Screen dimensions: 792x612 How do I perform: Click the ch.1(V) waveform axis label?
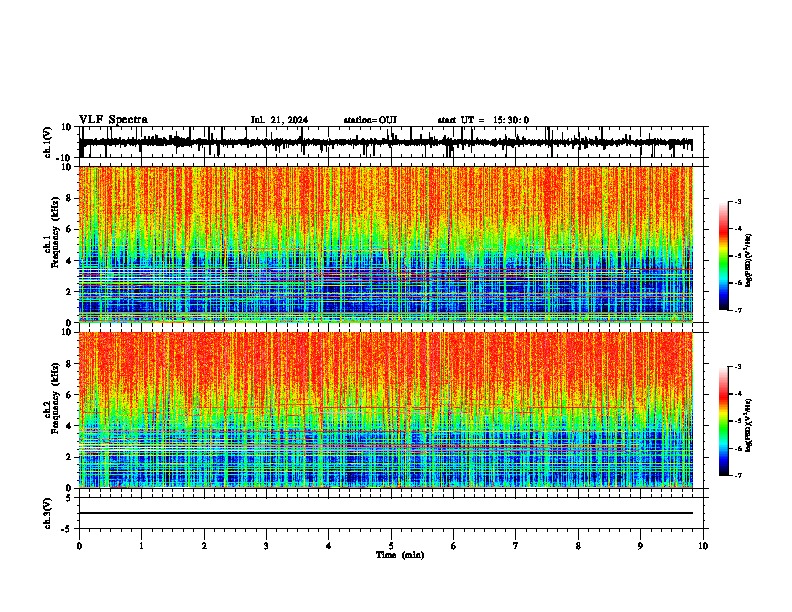coord(48,142)
